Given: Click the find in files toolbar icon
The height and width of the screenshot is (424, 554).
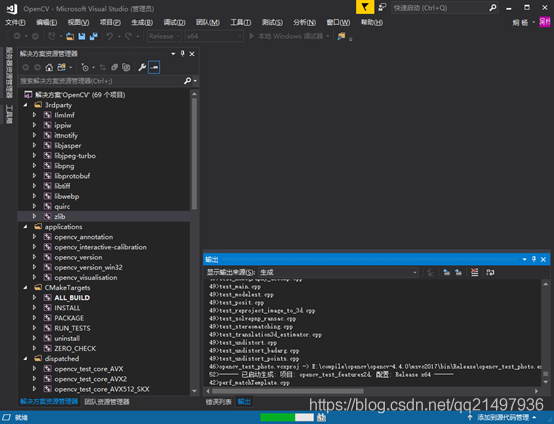Looking at the screenshot, I should 341,36.
